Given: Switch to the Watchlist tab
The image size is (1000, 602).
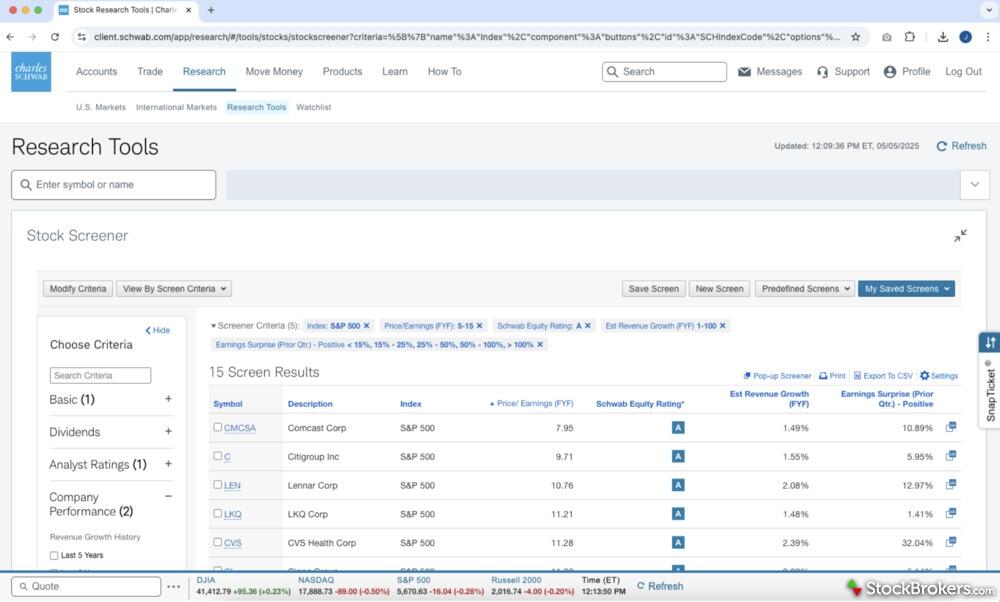Looking at the screenshot, I should click(x=313, y=107).
